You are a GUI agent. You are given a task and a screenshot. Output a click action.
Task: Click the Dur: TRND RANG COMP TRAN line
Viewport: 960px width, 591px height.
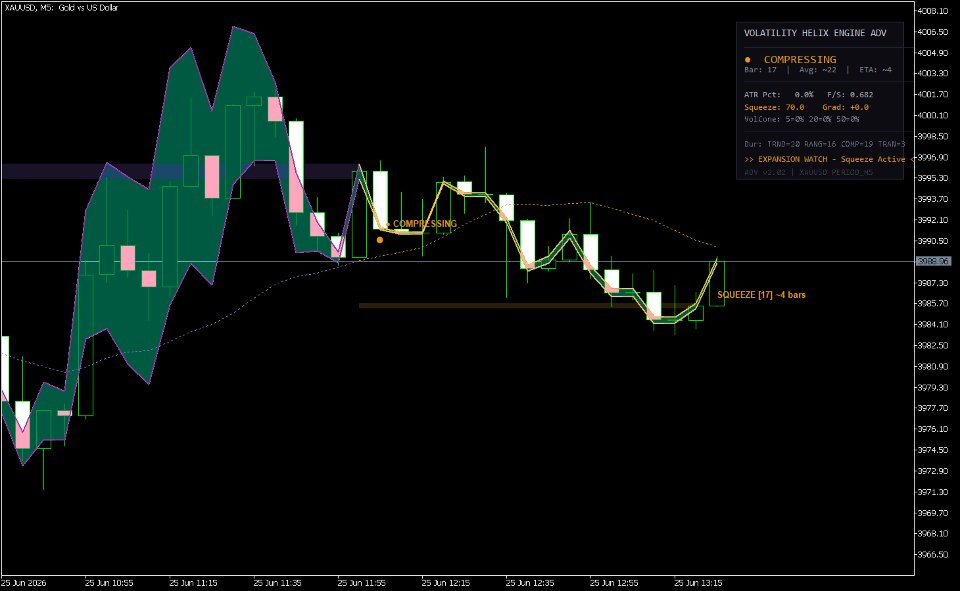(x=824, y=145)
